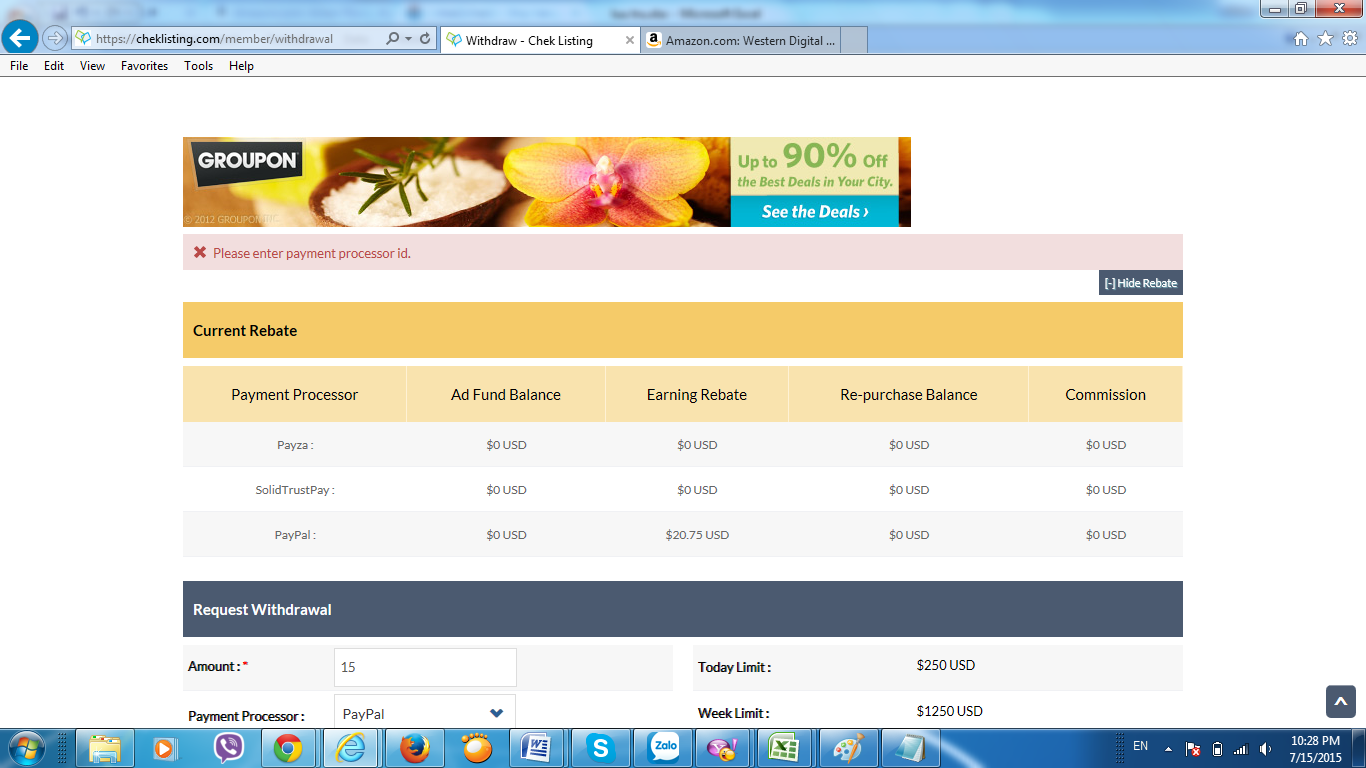Open the Favorites menu

[144, 66]
